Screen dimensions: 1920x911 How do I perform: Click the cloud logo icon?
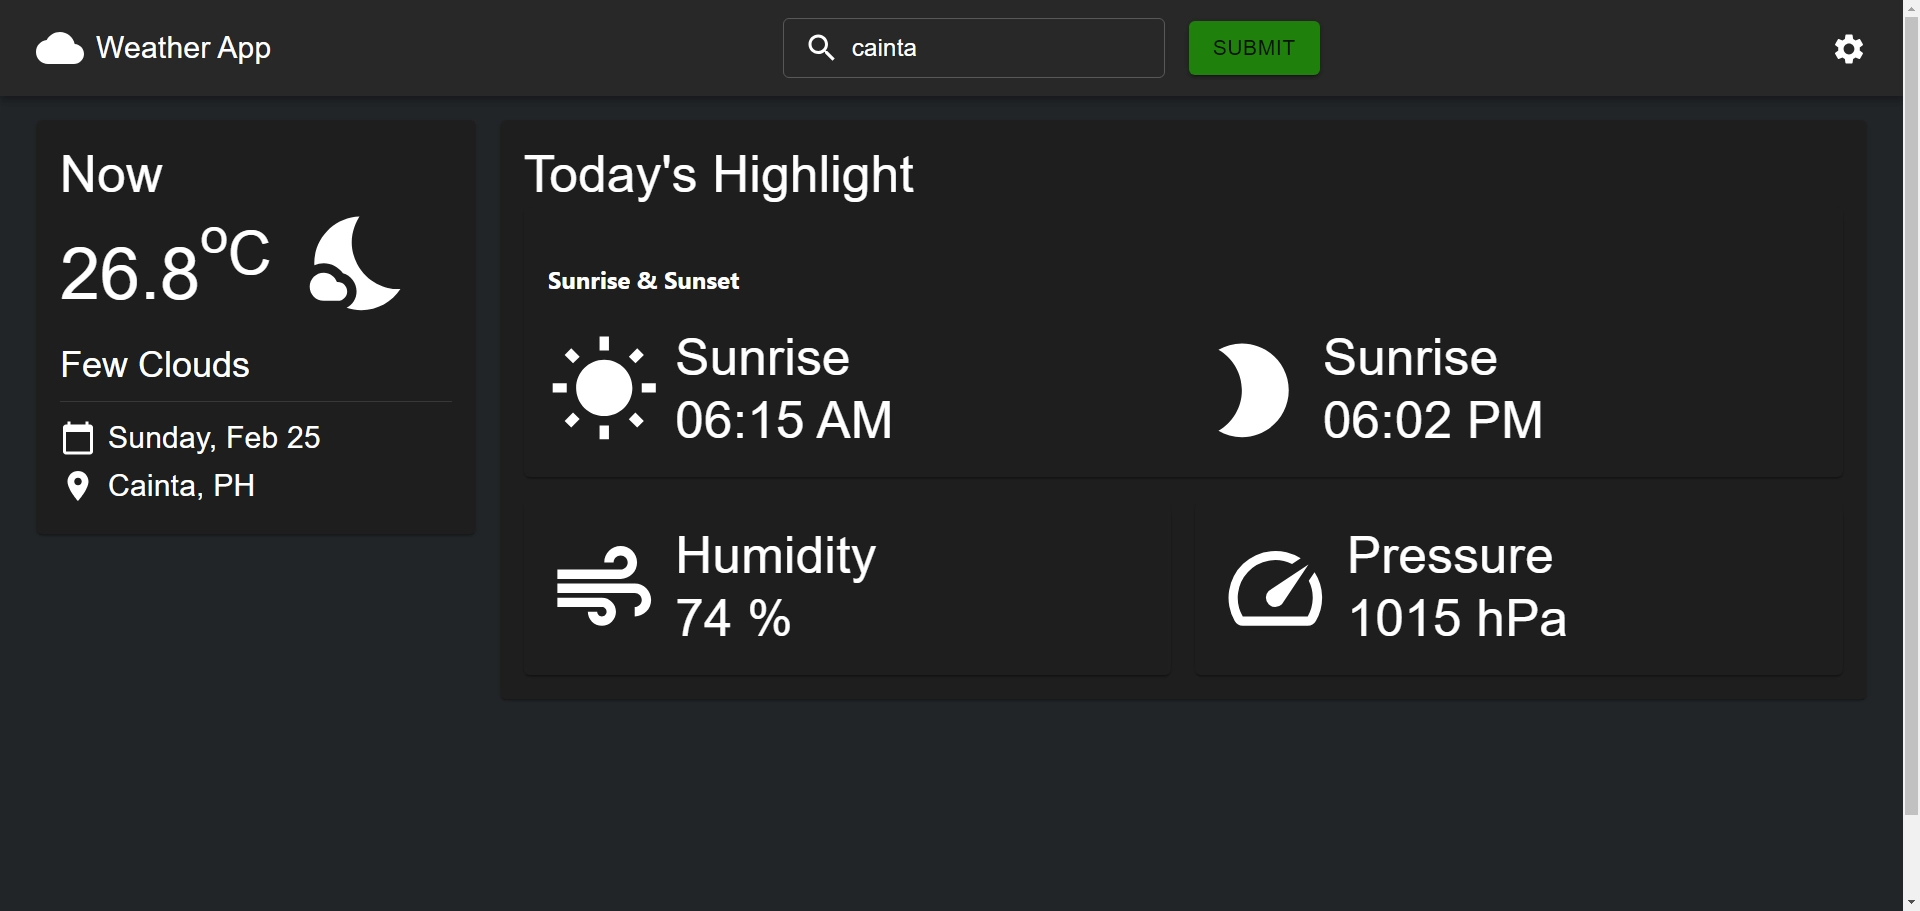tap(60, 48)
